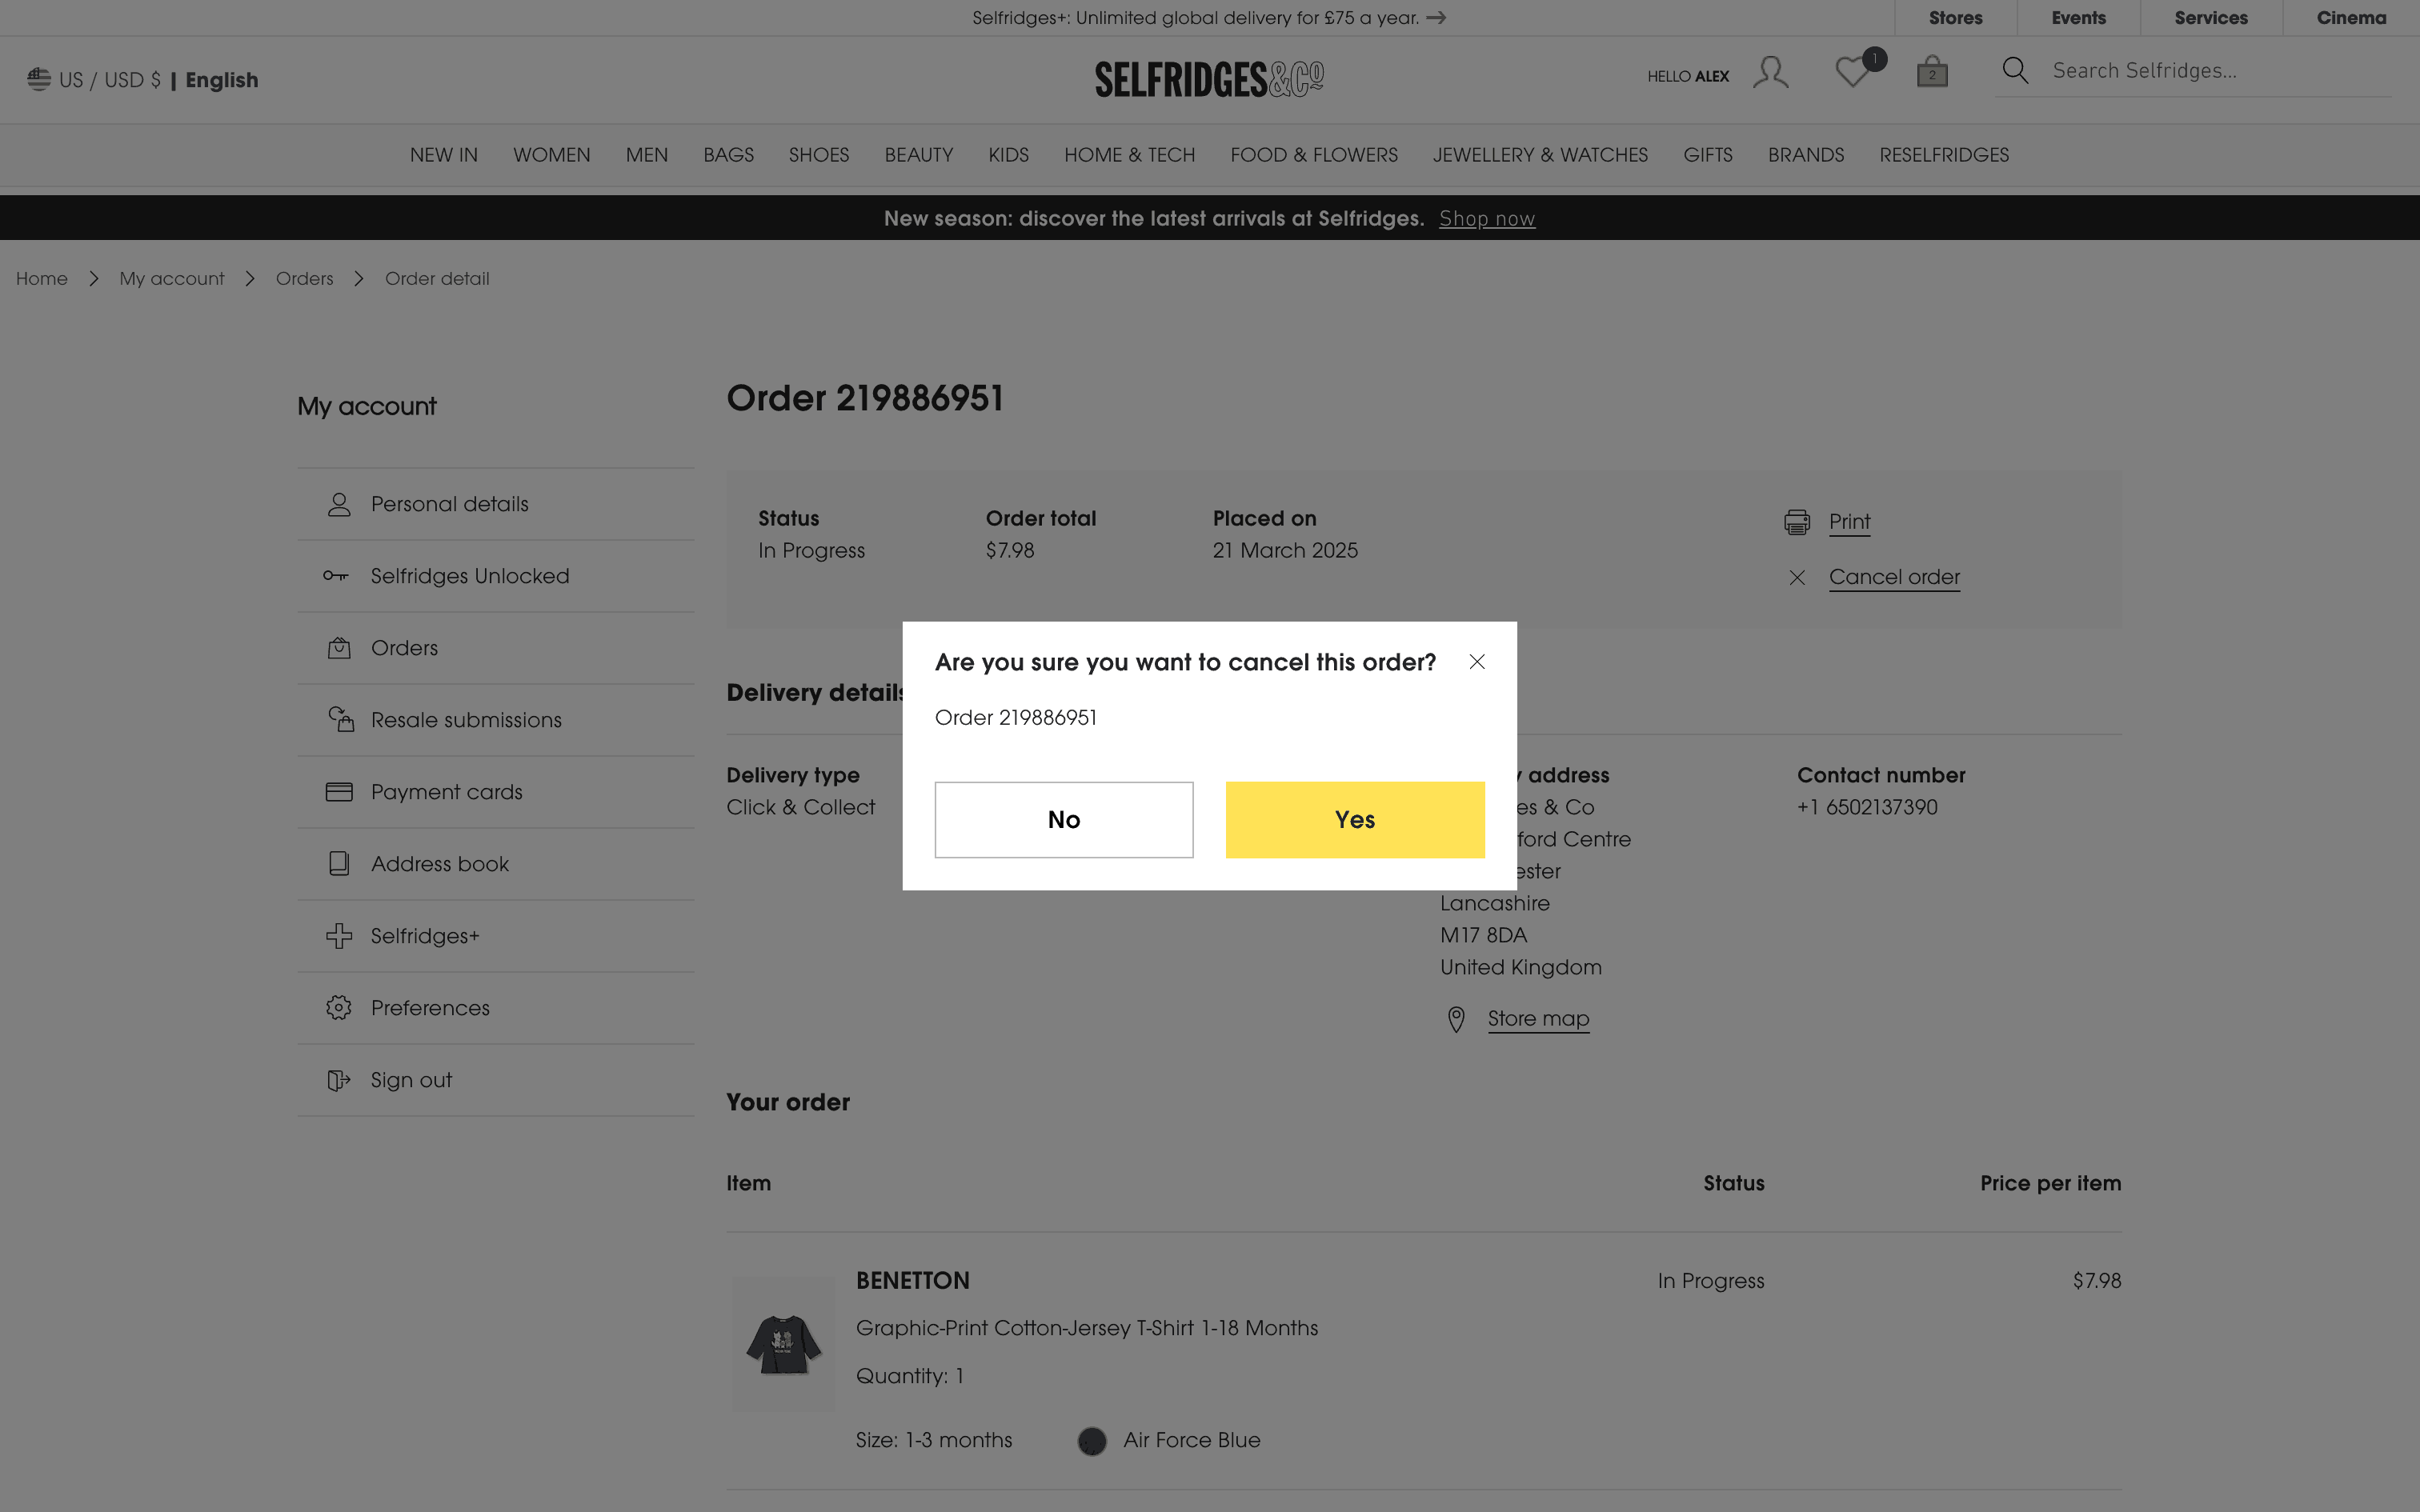Screen dimensions: 2420x1512
Task: Click the Payment cards icon
Action: coord(339,792)
